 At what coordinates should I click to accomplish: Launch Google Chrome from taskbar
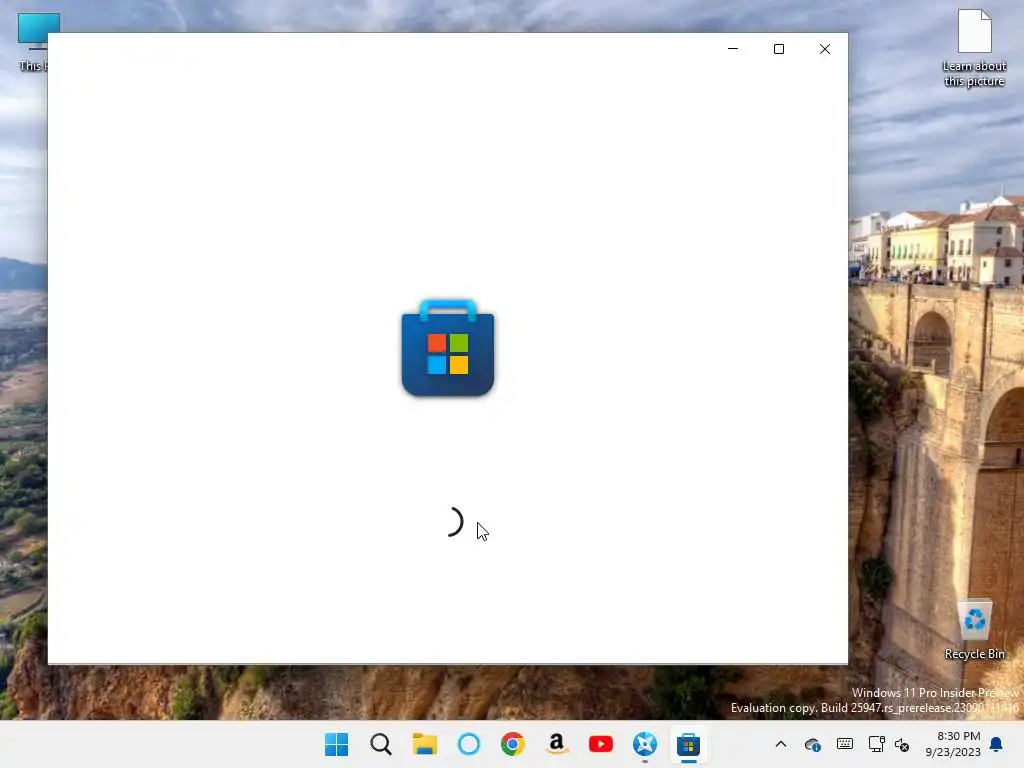coord(513,744)
